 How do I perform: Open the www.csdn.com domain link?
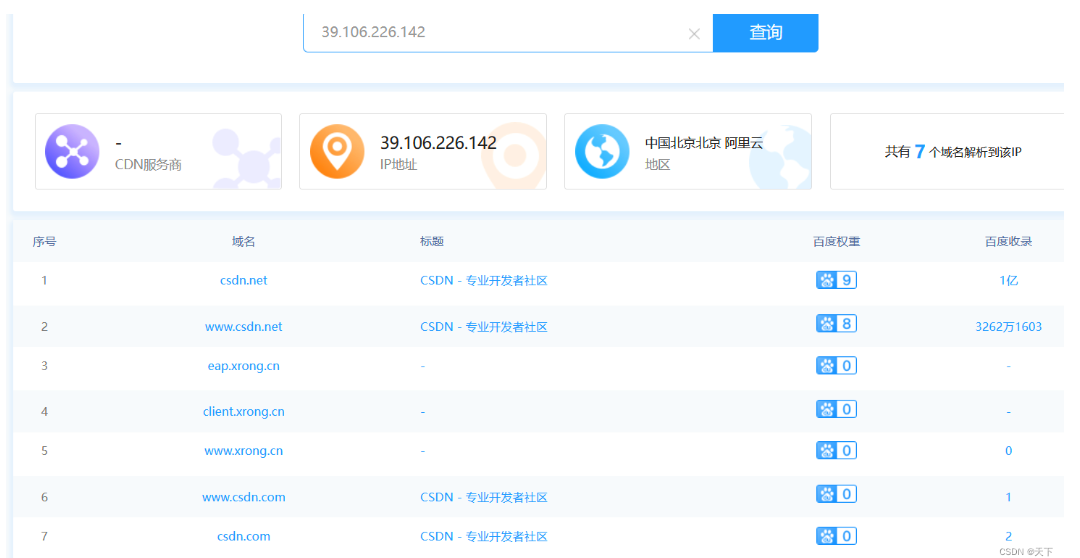pos(244,497)
